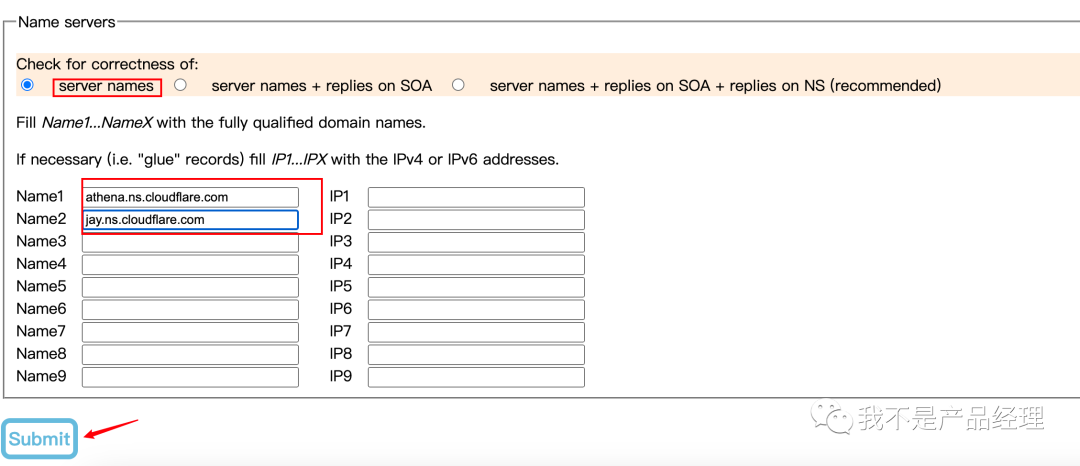The image size is (1080, 466).
Task: Click into the IP3 text box
Action: pos(476,242)
